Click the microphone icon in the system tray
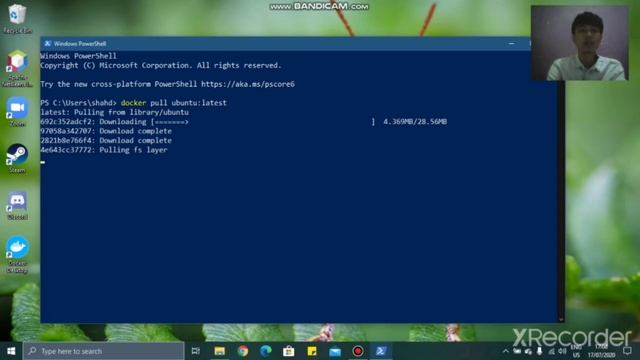This screenshot has width=640, height=360. (x=540, y=351)
